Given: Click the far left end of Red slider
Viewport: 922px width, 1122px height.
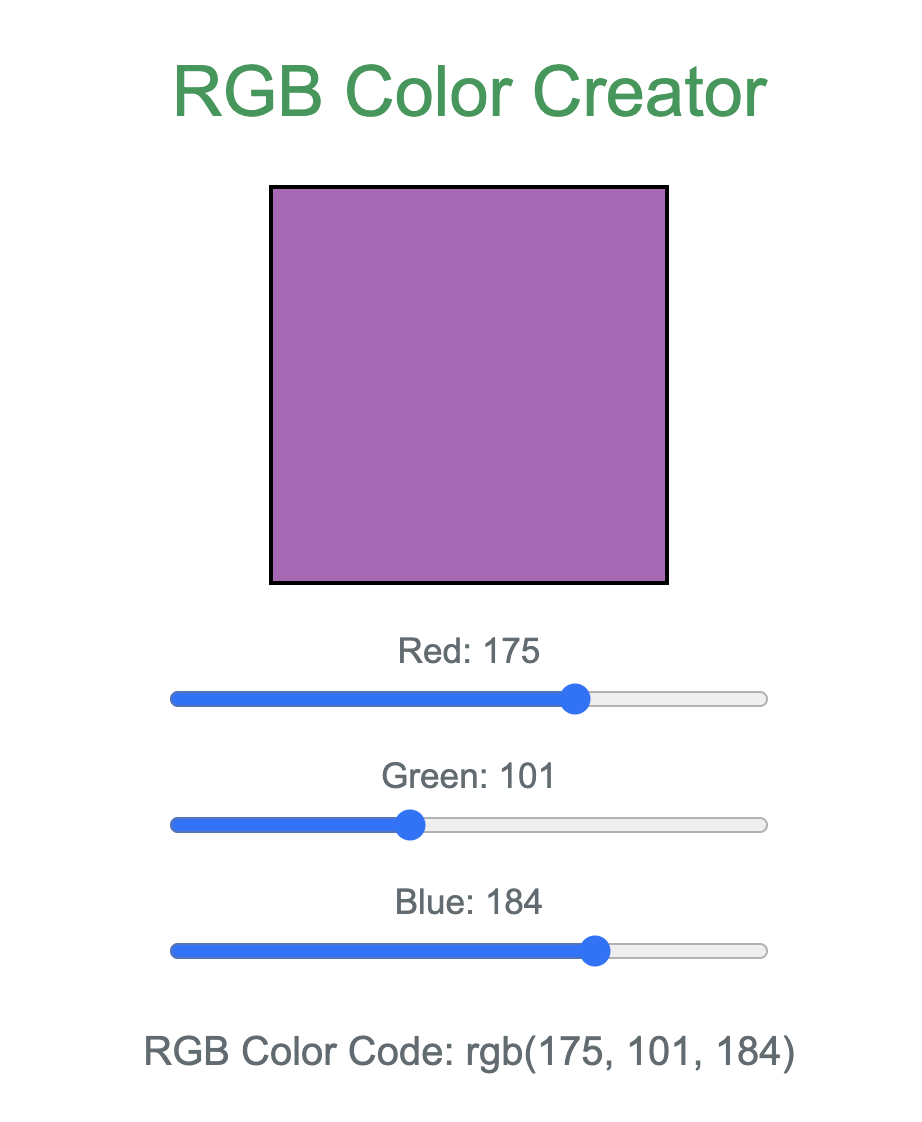Looking at the screenshot, I should [x=176, y=699].
